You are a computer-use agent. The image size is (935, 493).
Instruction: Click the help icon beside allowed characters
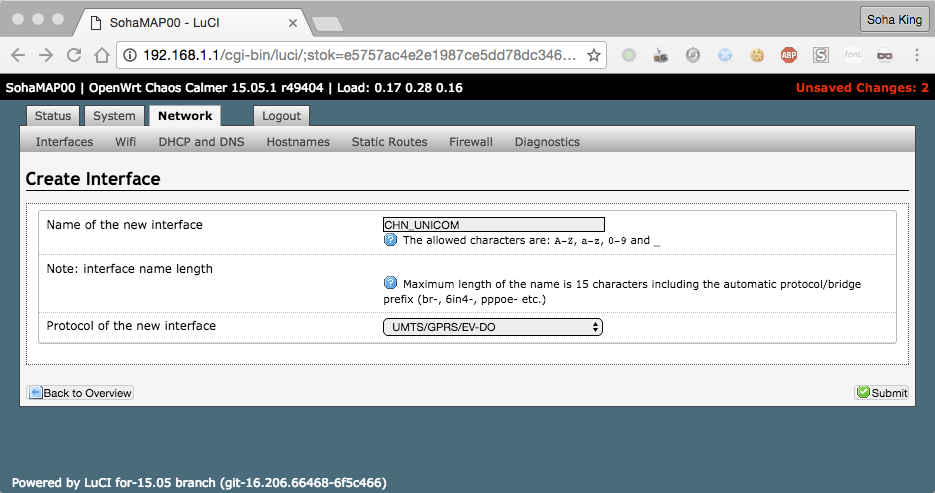click(390, 240)
